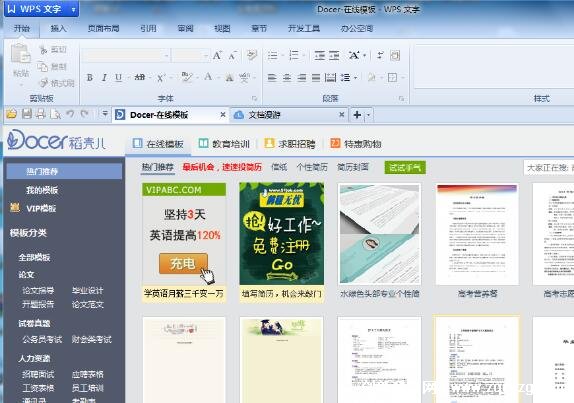This screenshot has height=403, width=574.
Task: Click the green 试试手气 button
Action: coord(405,168)
